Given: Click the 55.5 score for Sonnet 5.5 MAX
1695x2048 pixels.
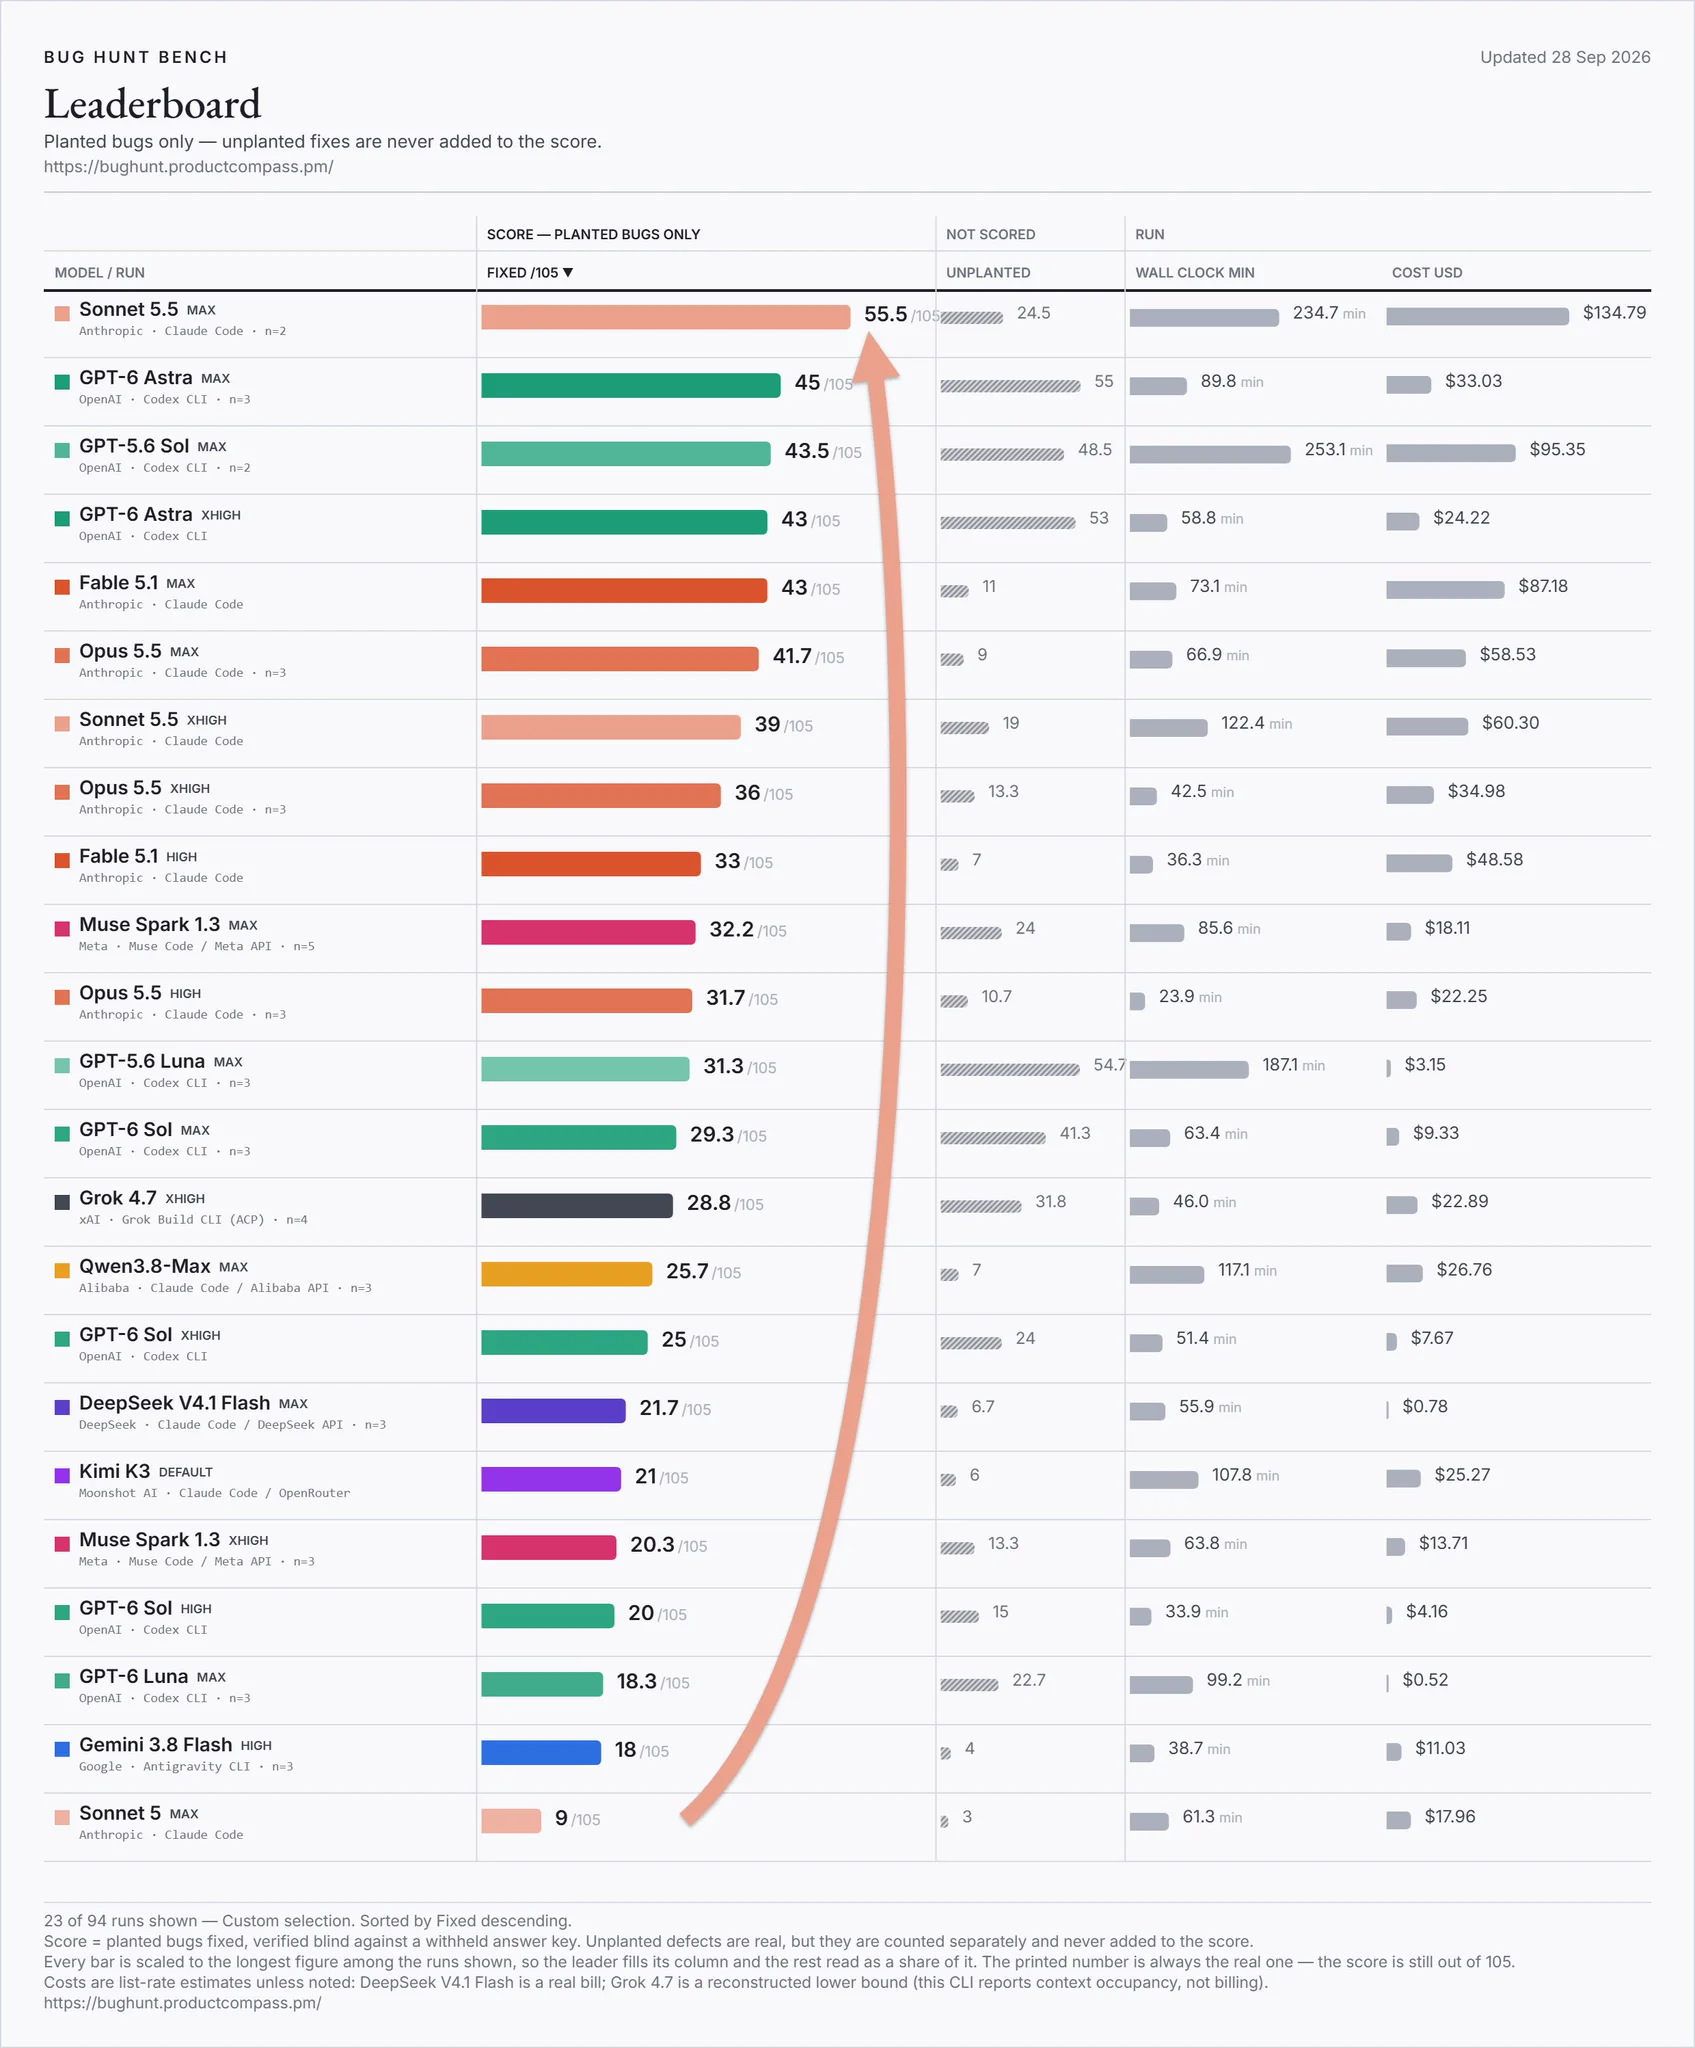Looking at the screenshot, I should [886, 314].
